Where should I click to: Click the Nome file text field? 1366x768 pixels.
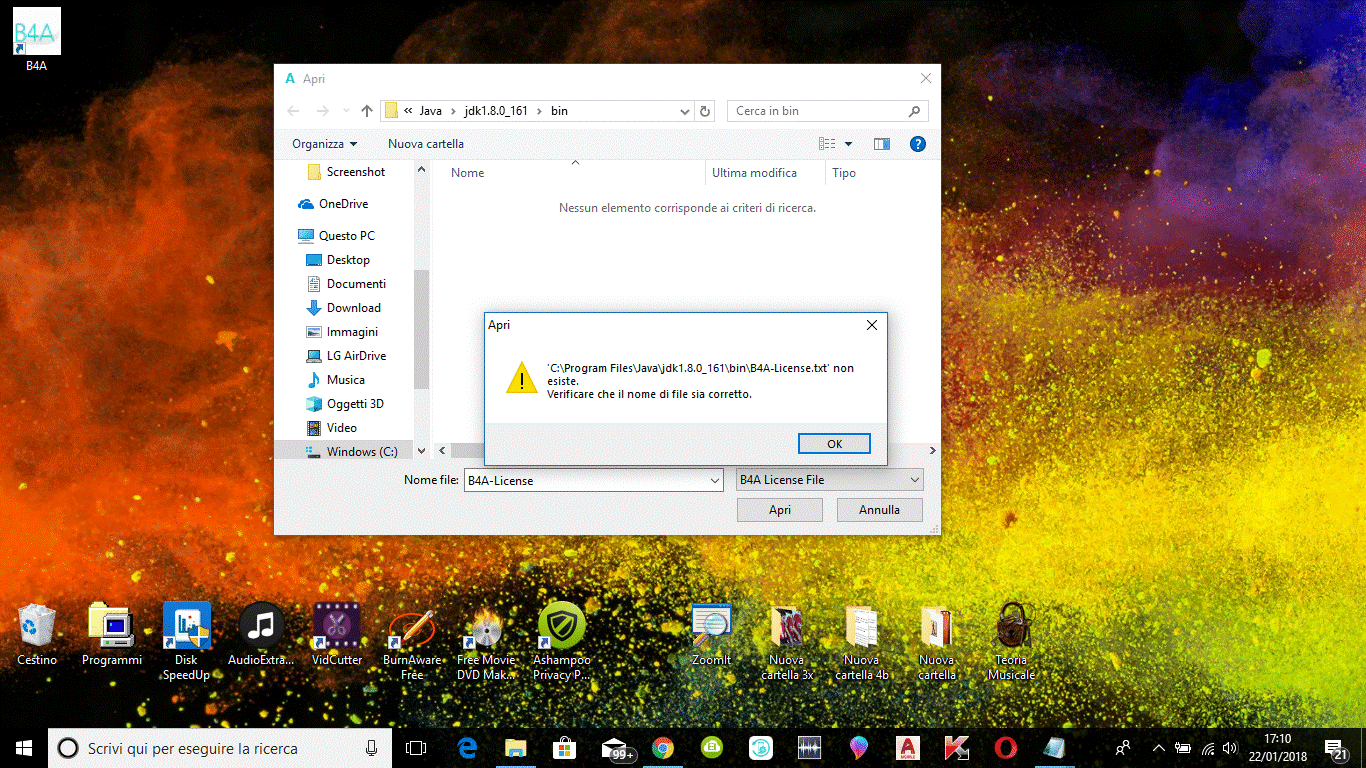click(586, 481)
